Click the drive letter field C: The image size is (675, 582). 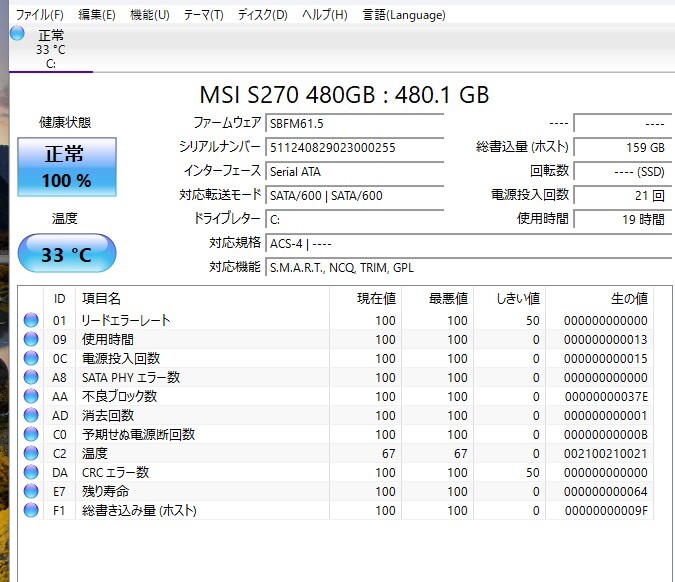tap(355, 220)
